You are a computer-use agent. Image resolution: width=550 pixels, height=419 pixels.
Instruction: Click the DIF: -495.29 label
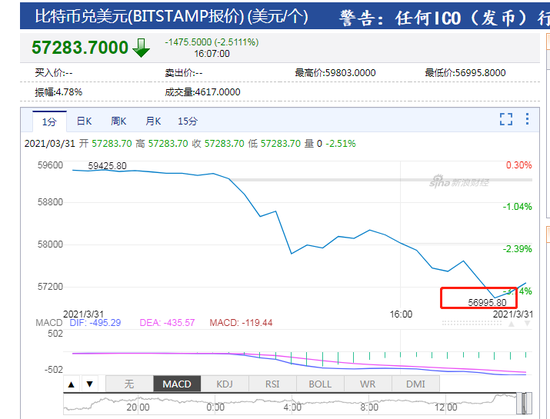click(95, 323)
